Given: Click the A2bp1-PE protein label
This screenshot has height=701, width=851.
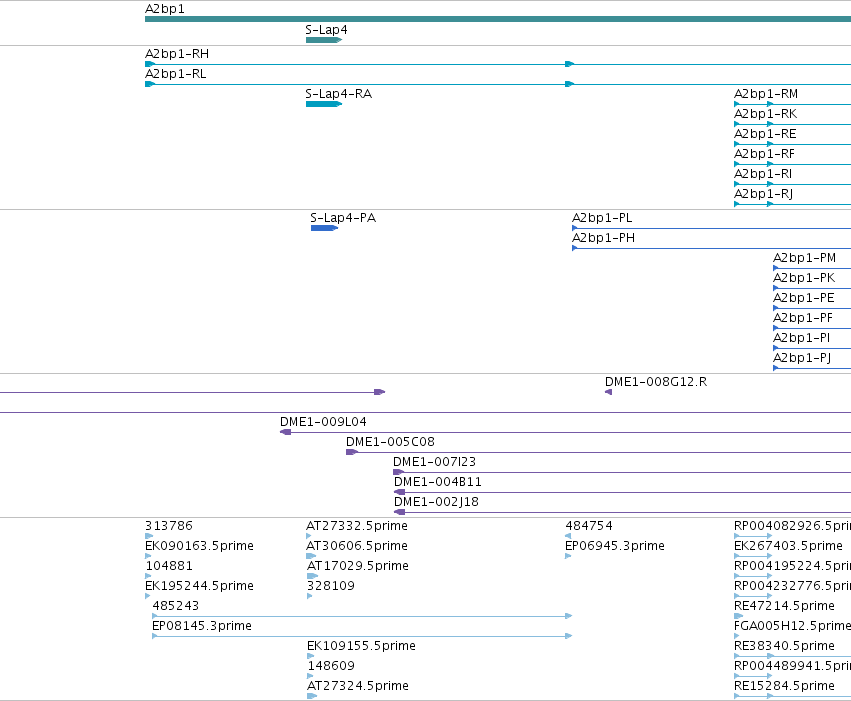Looking at the screenshot, I should 804,298.
